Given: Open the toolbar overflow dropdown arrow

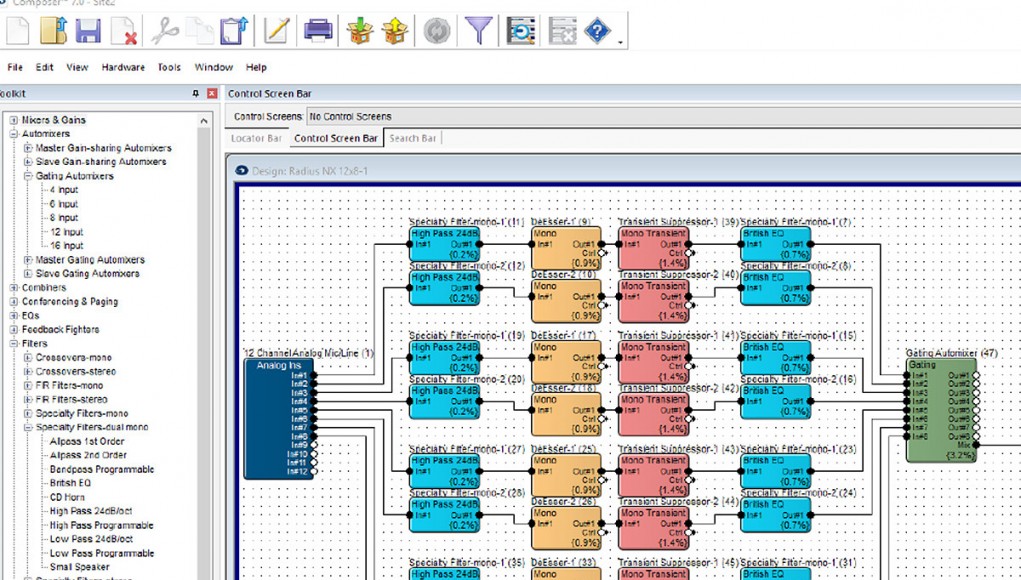Looking at the screenshot, I should [x=621, y=42].
